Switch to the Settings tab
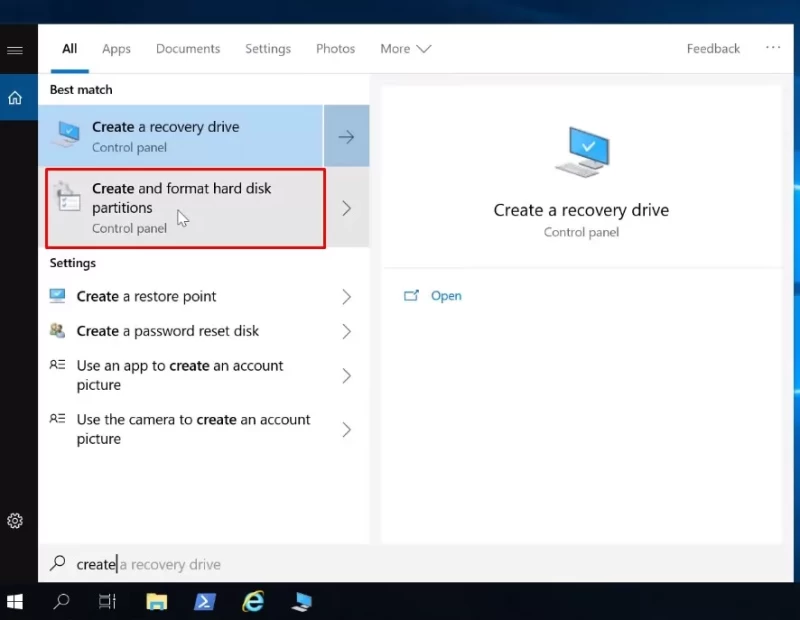The image size is (800, 620). [268, 49]
